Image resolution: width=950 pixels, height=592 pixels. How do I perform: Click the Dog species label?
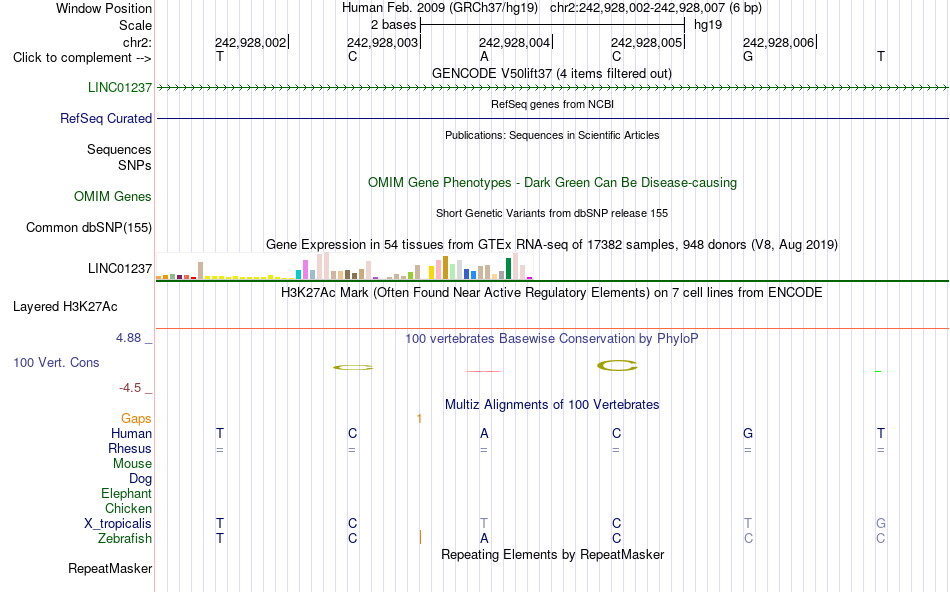(x=141, y=478)
